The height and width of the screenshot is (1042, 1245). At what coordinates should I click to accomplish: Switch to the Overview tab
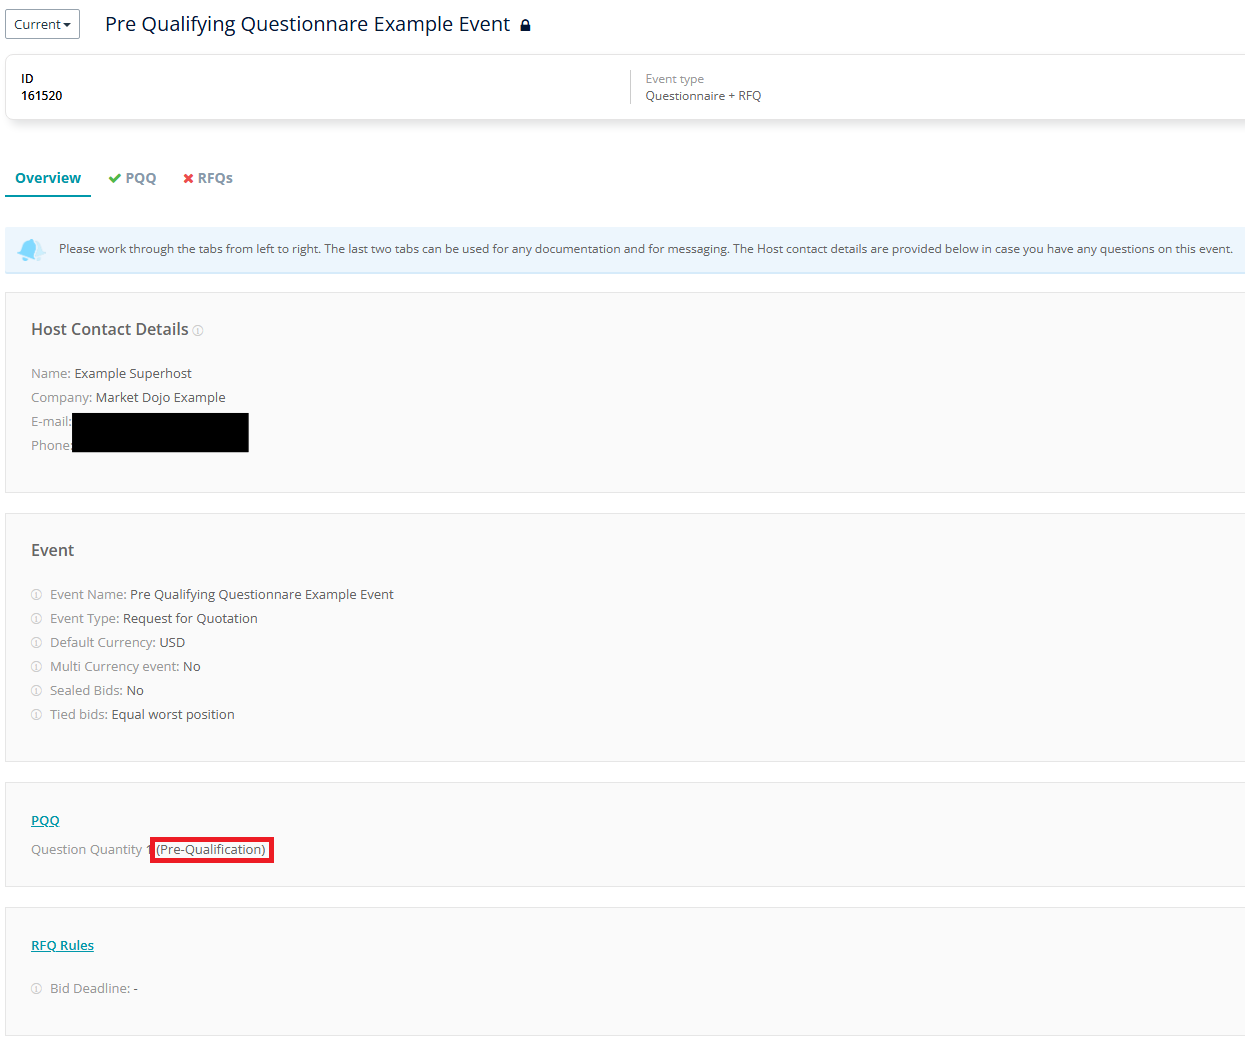click(x=48, y=178)
